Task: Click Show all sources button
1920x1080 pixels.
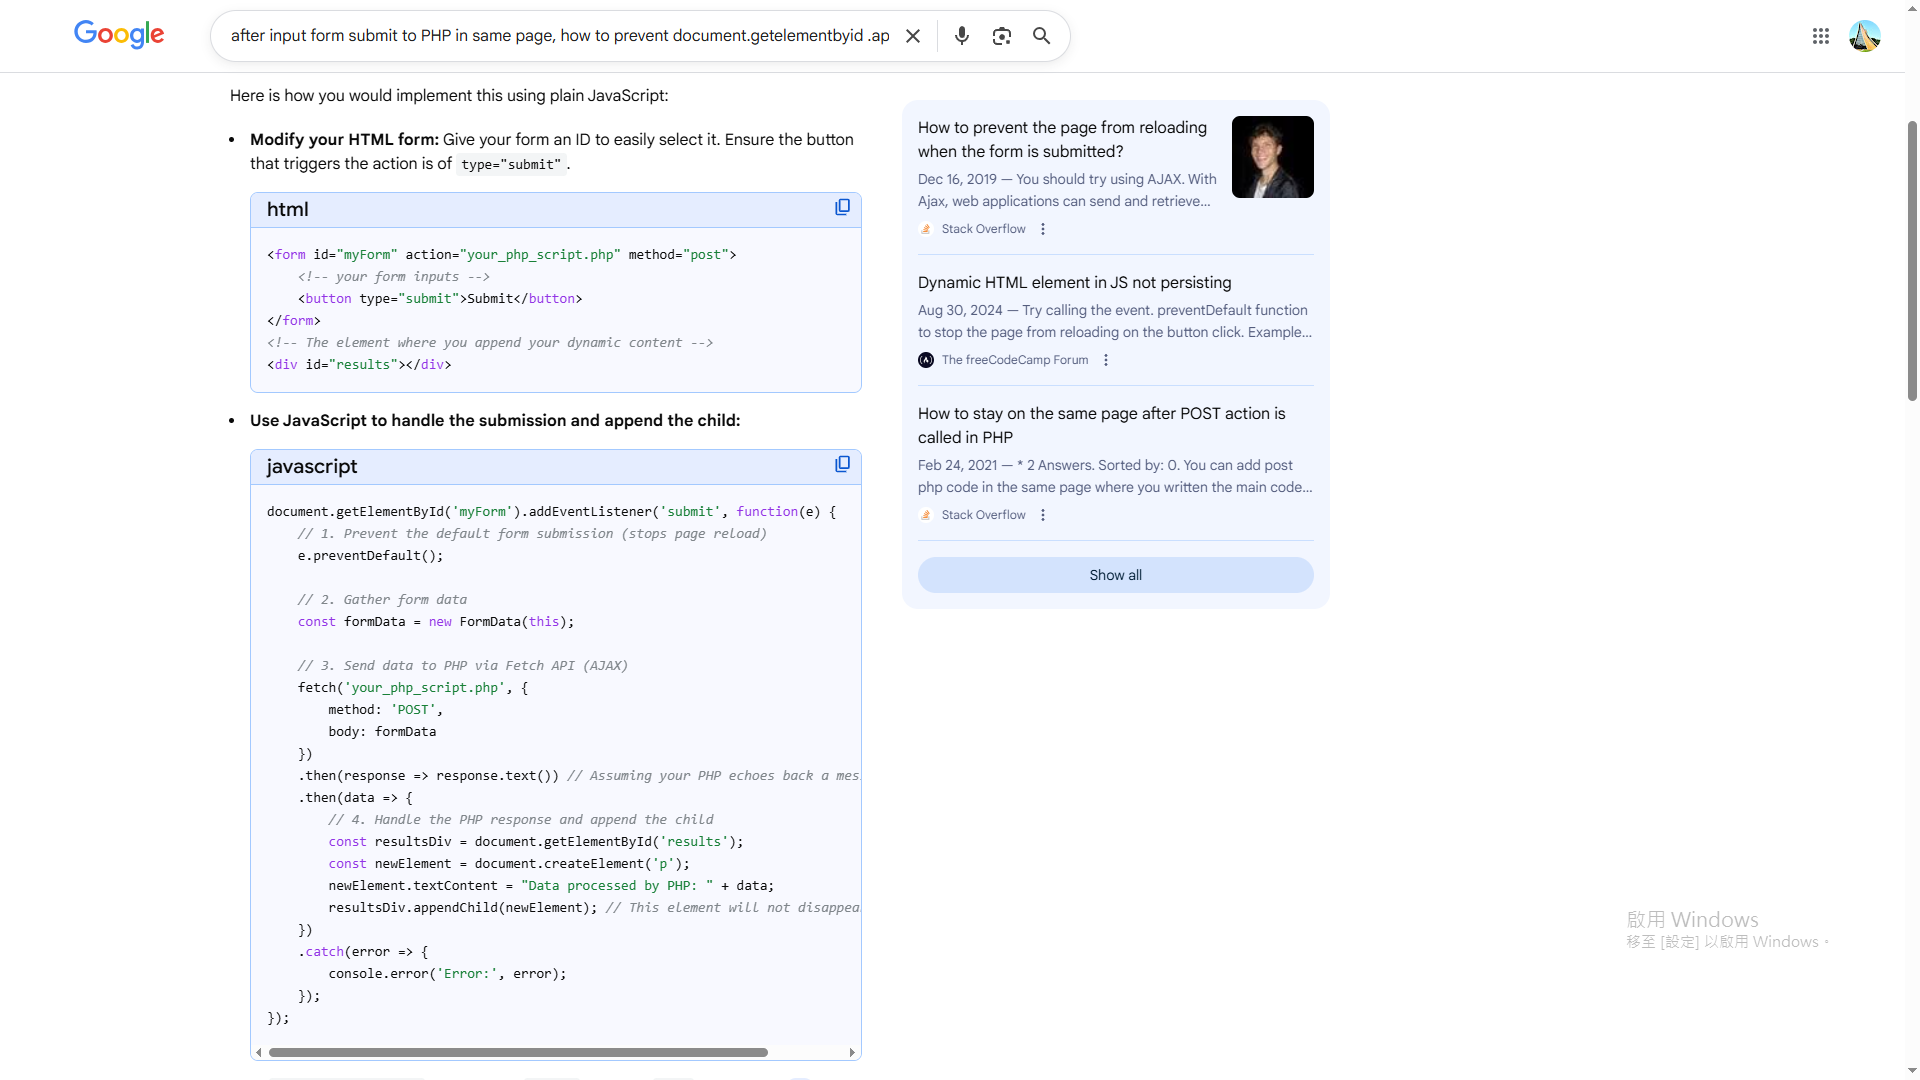Action: [x=1115, y=575]
